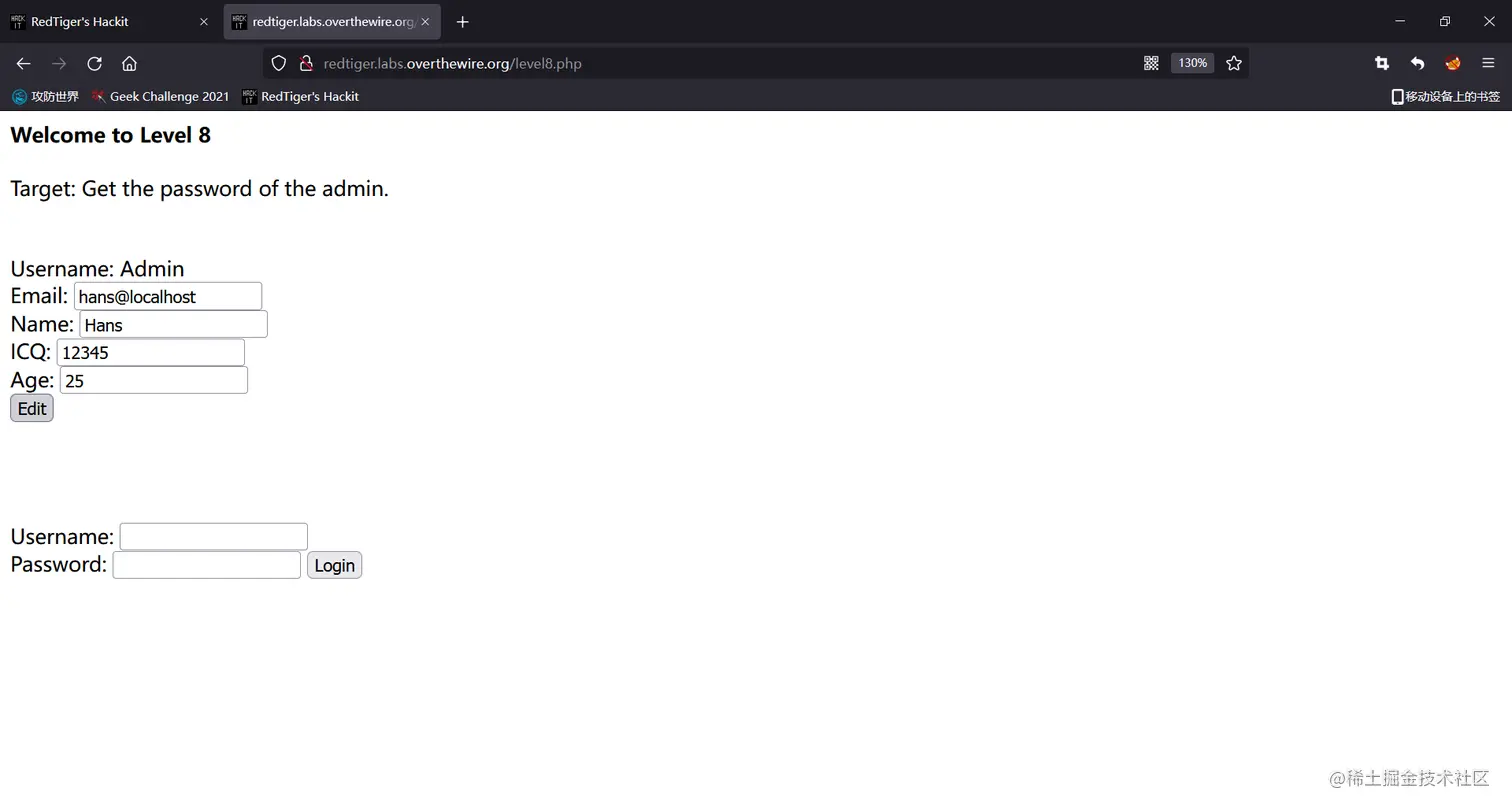Bookmark this page with the star icon
This screenshot has height=811, width=1512.
(x=1234, y=63)
